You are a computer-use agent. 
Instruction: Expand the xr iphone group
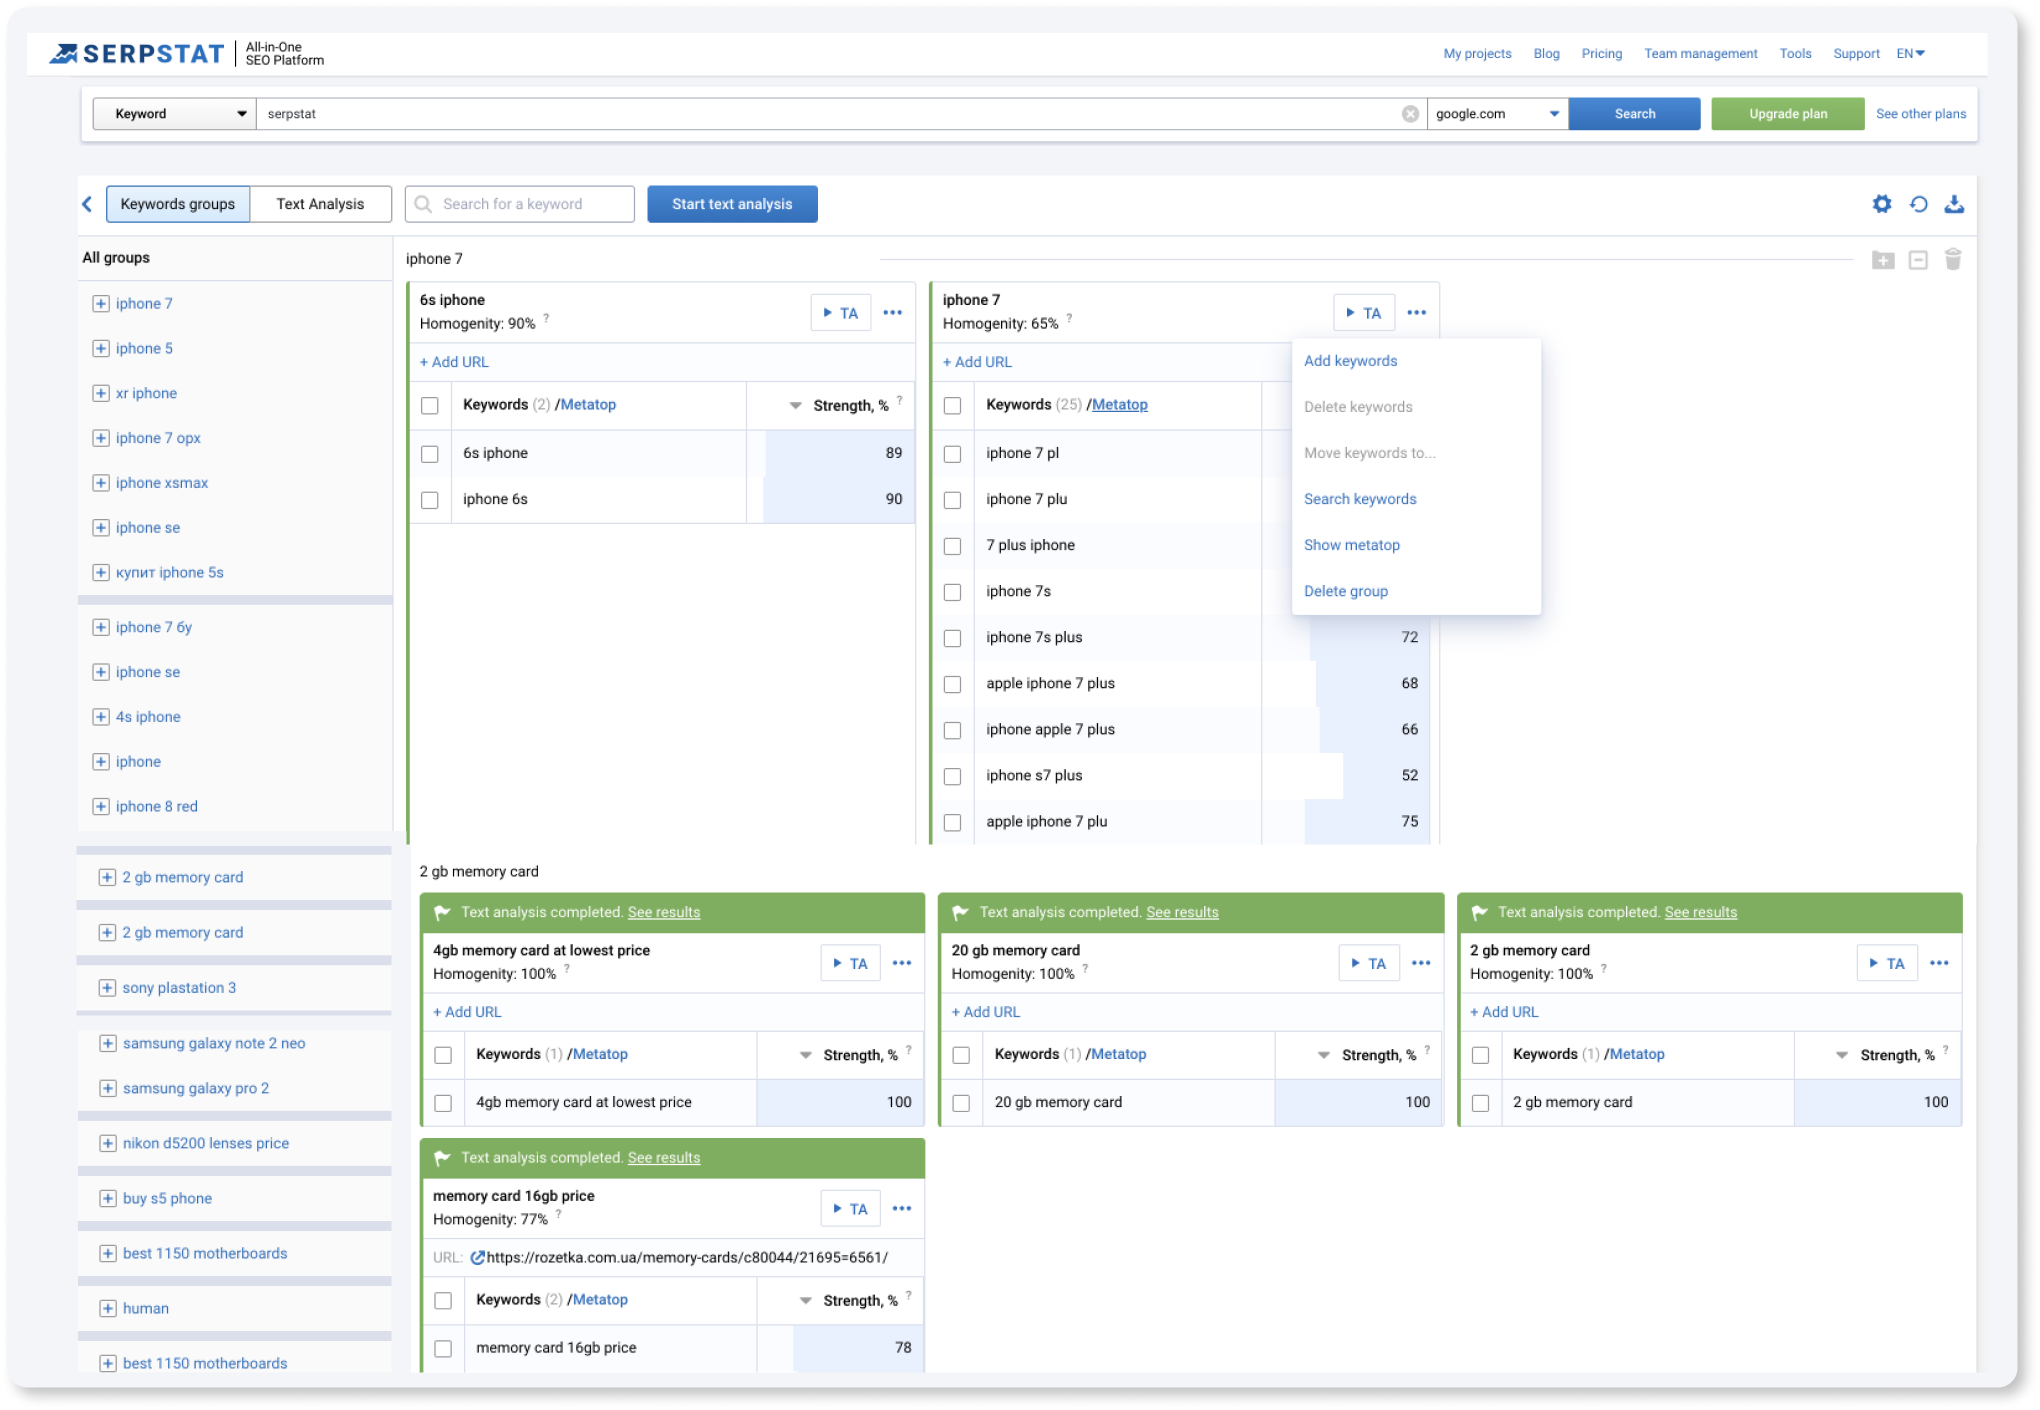[100, 393]
